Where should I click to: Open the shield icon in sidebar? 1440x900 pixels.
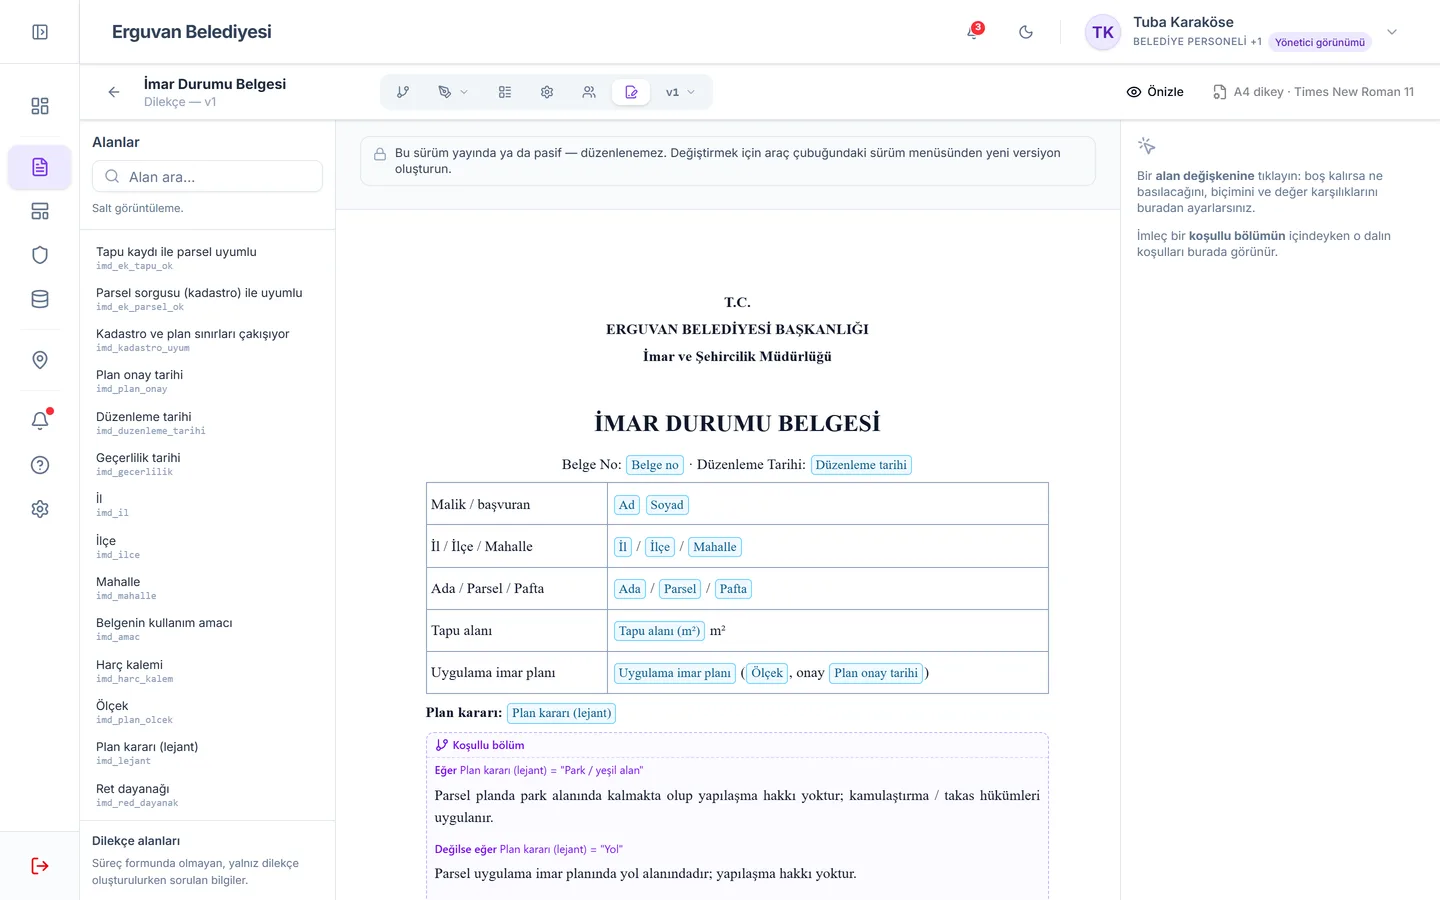[40, 255]
